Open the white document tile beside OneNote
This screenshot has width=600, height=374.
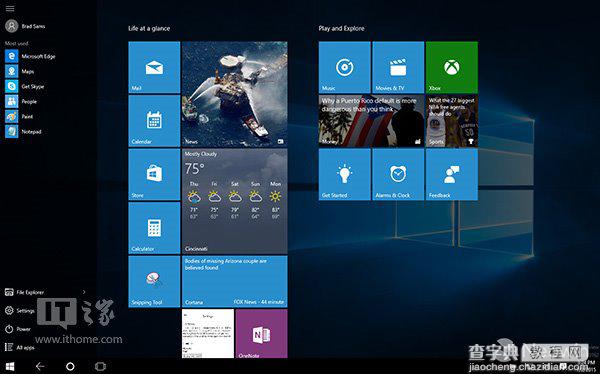tap(208, 333)
